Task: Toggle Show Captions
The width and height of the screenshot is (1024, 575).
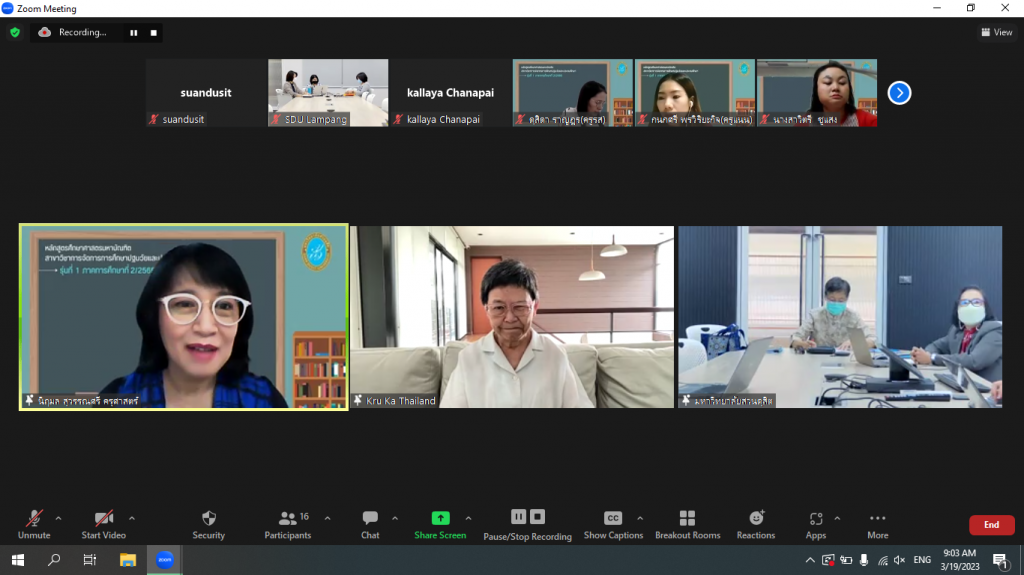Action: tap(613, 523)
